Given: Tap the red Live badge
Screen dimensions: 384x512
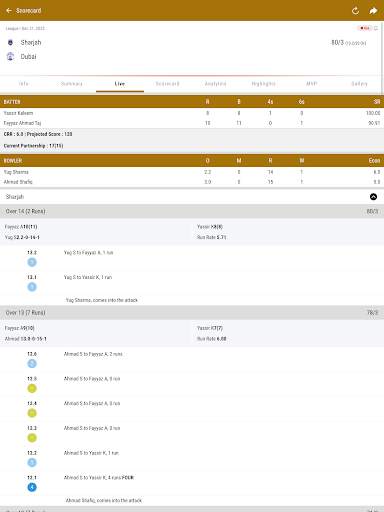Looking at the screenshot, I should pos(365,28).
